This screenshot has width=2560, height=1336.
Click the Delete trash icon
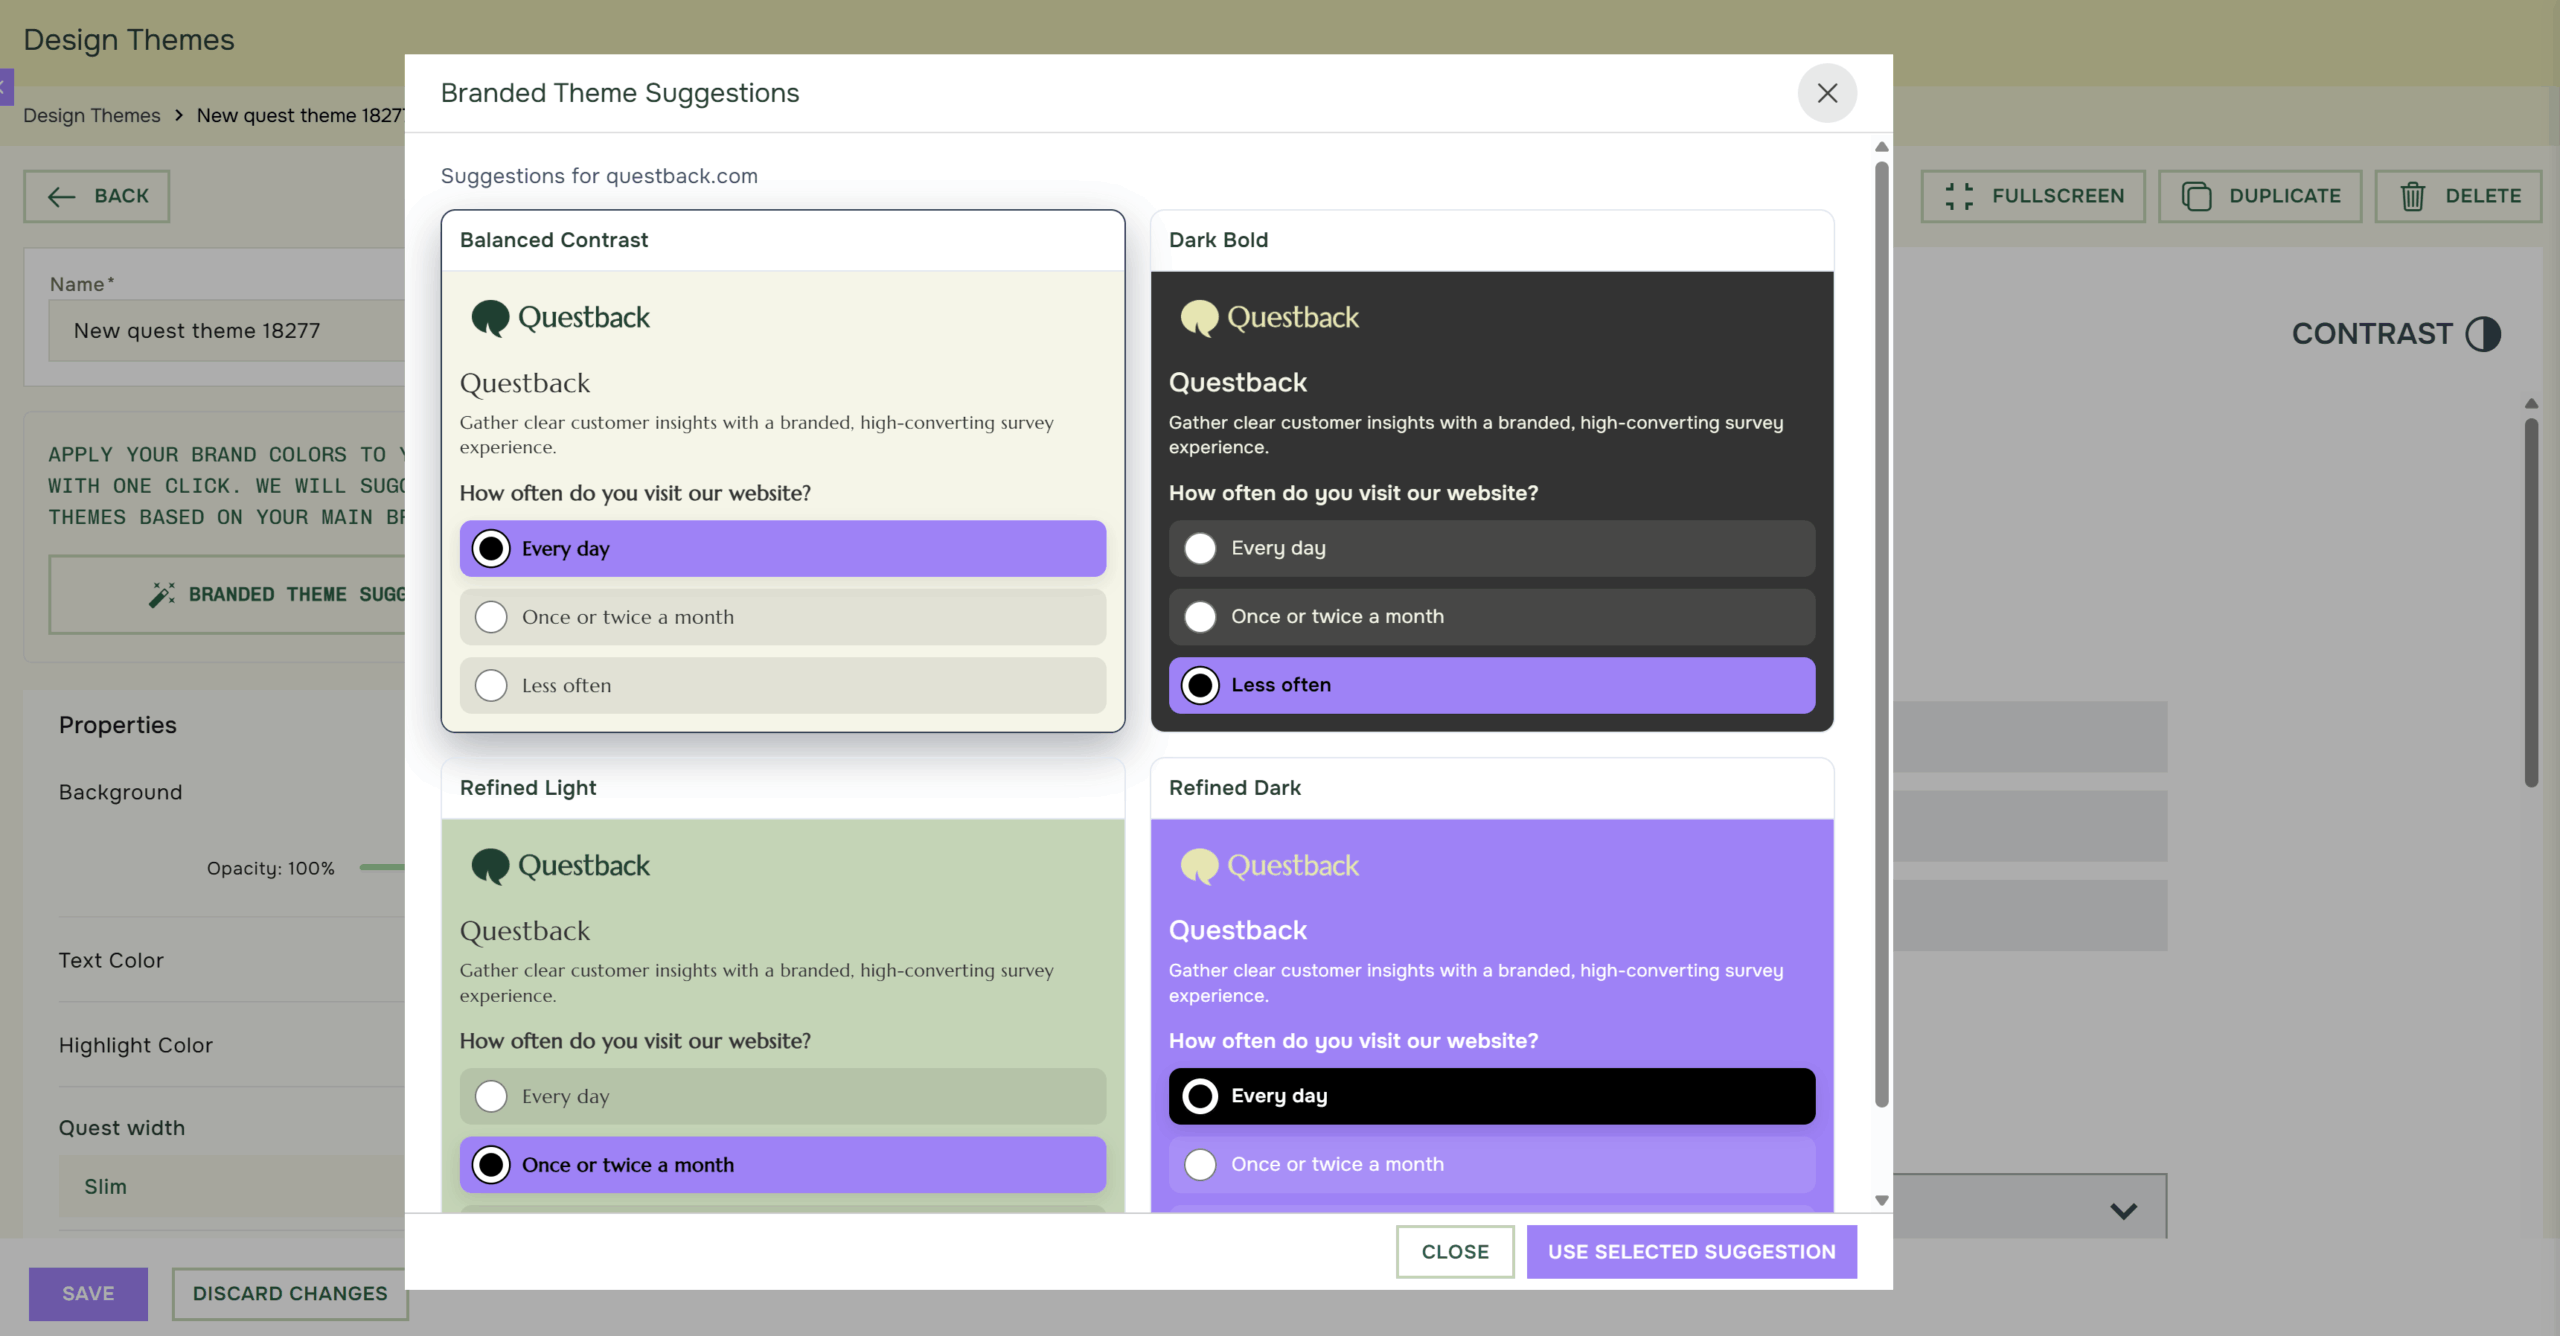pos(2413,196)
